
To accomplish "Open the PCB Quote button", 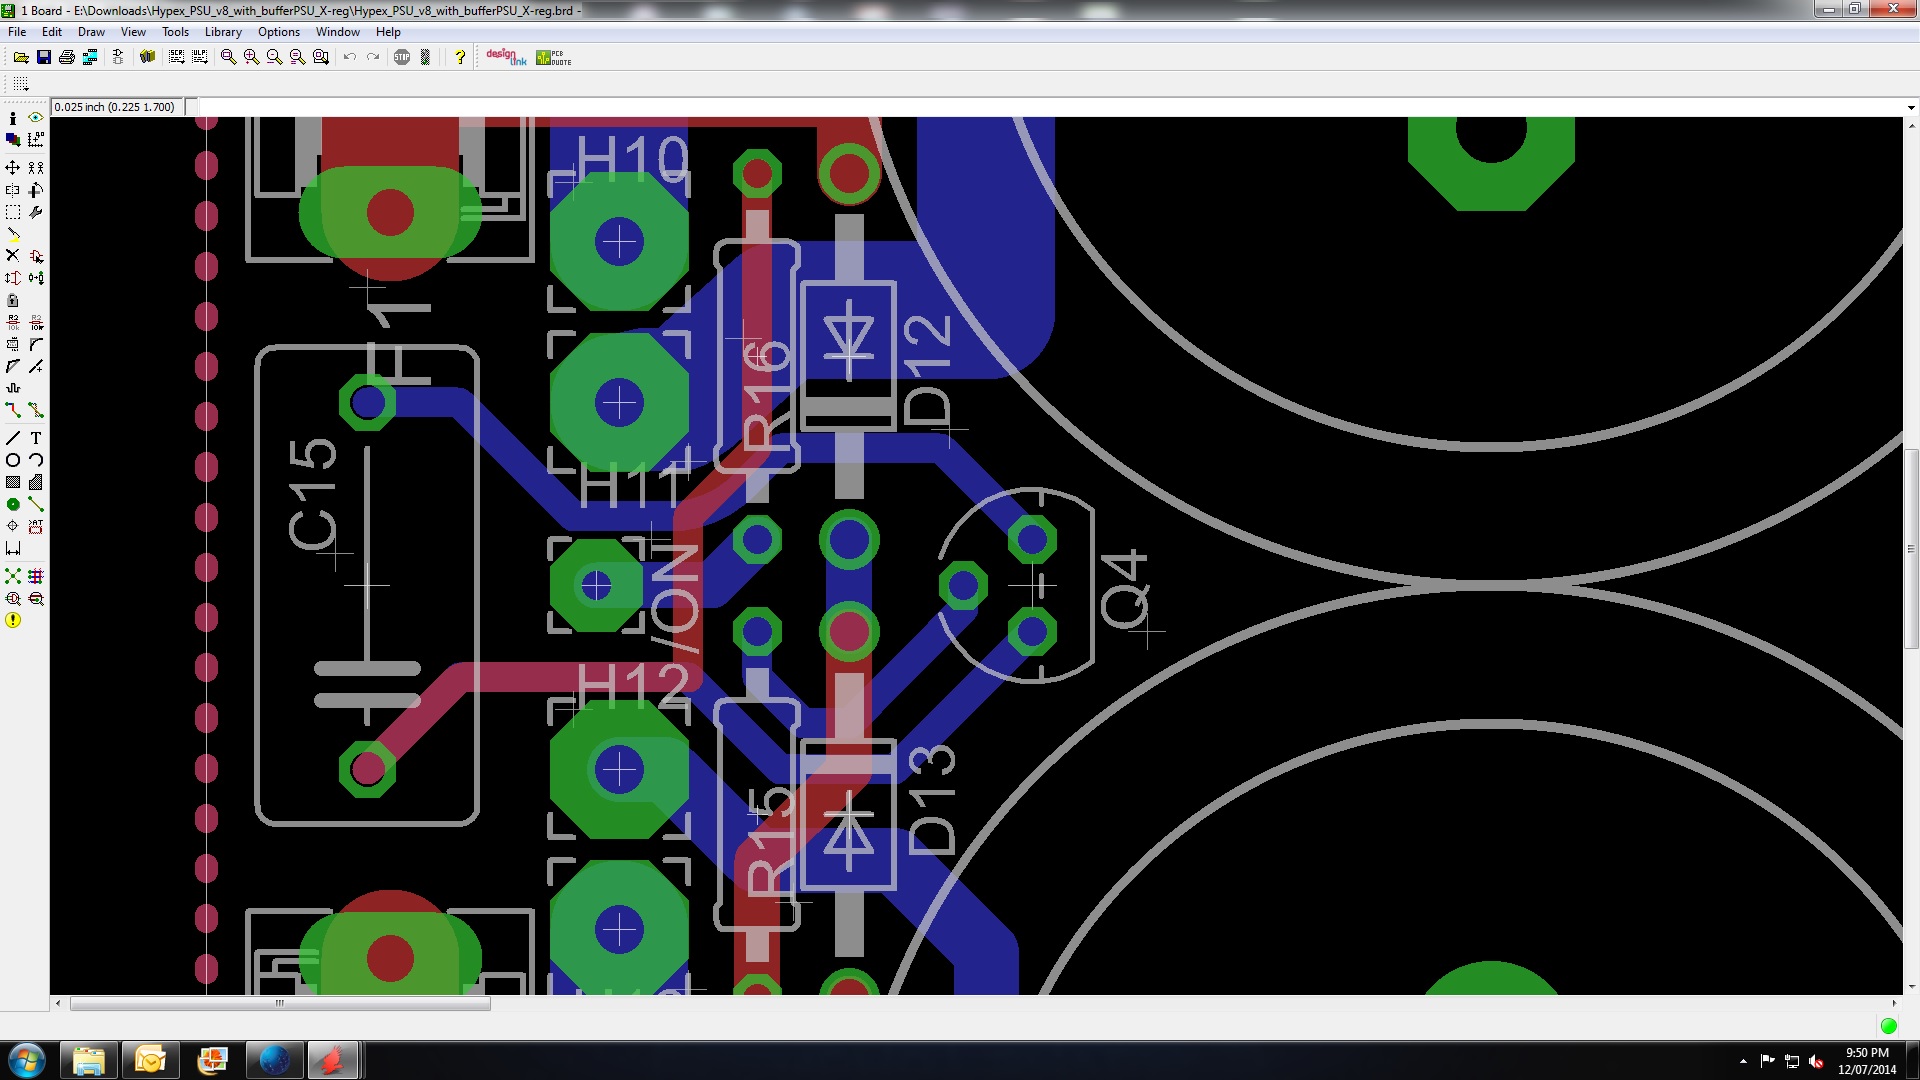I will (554, 57).
